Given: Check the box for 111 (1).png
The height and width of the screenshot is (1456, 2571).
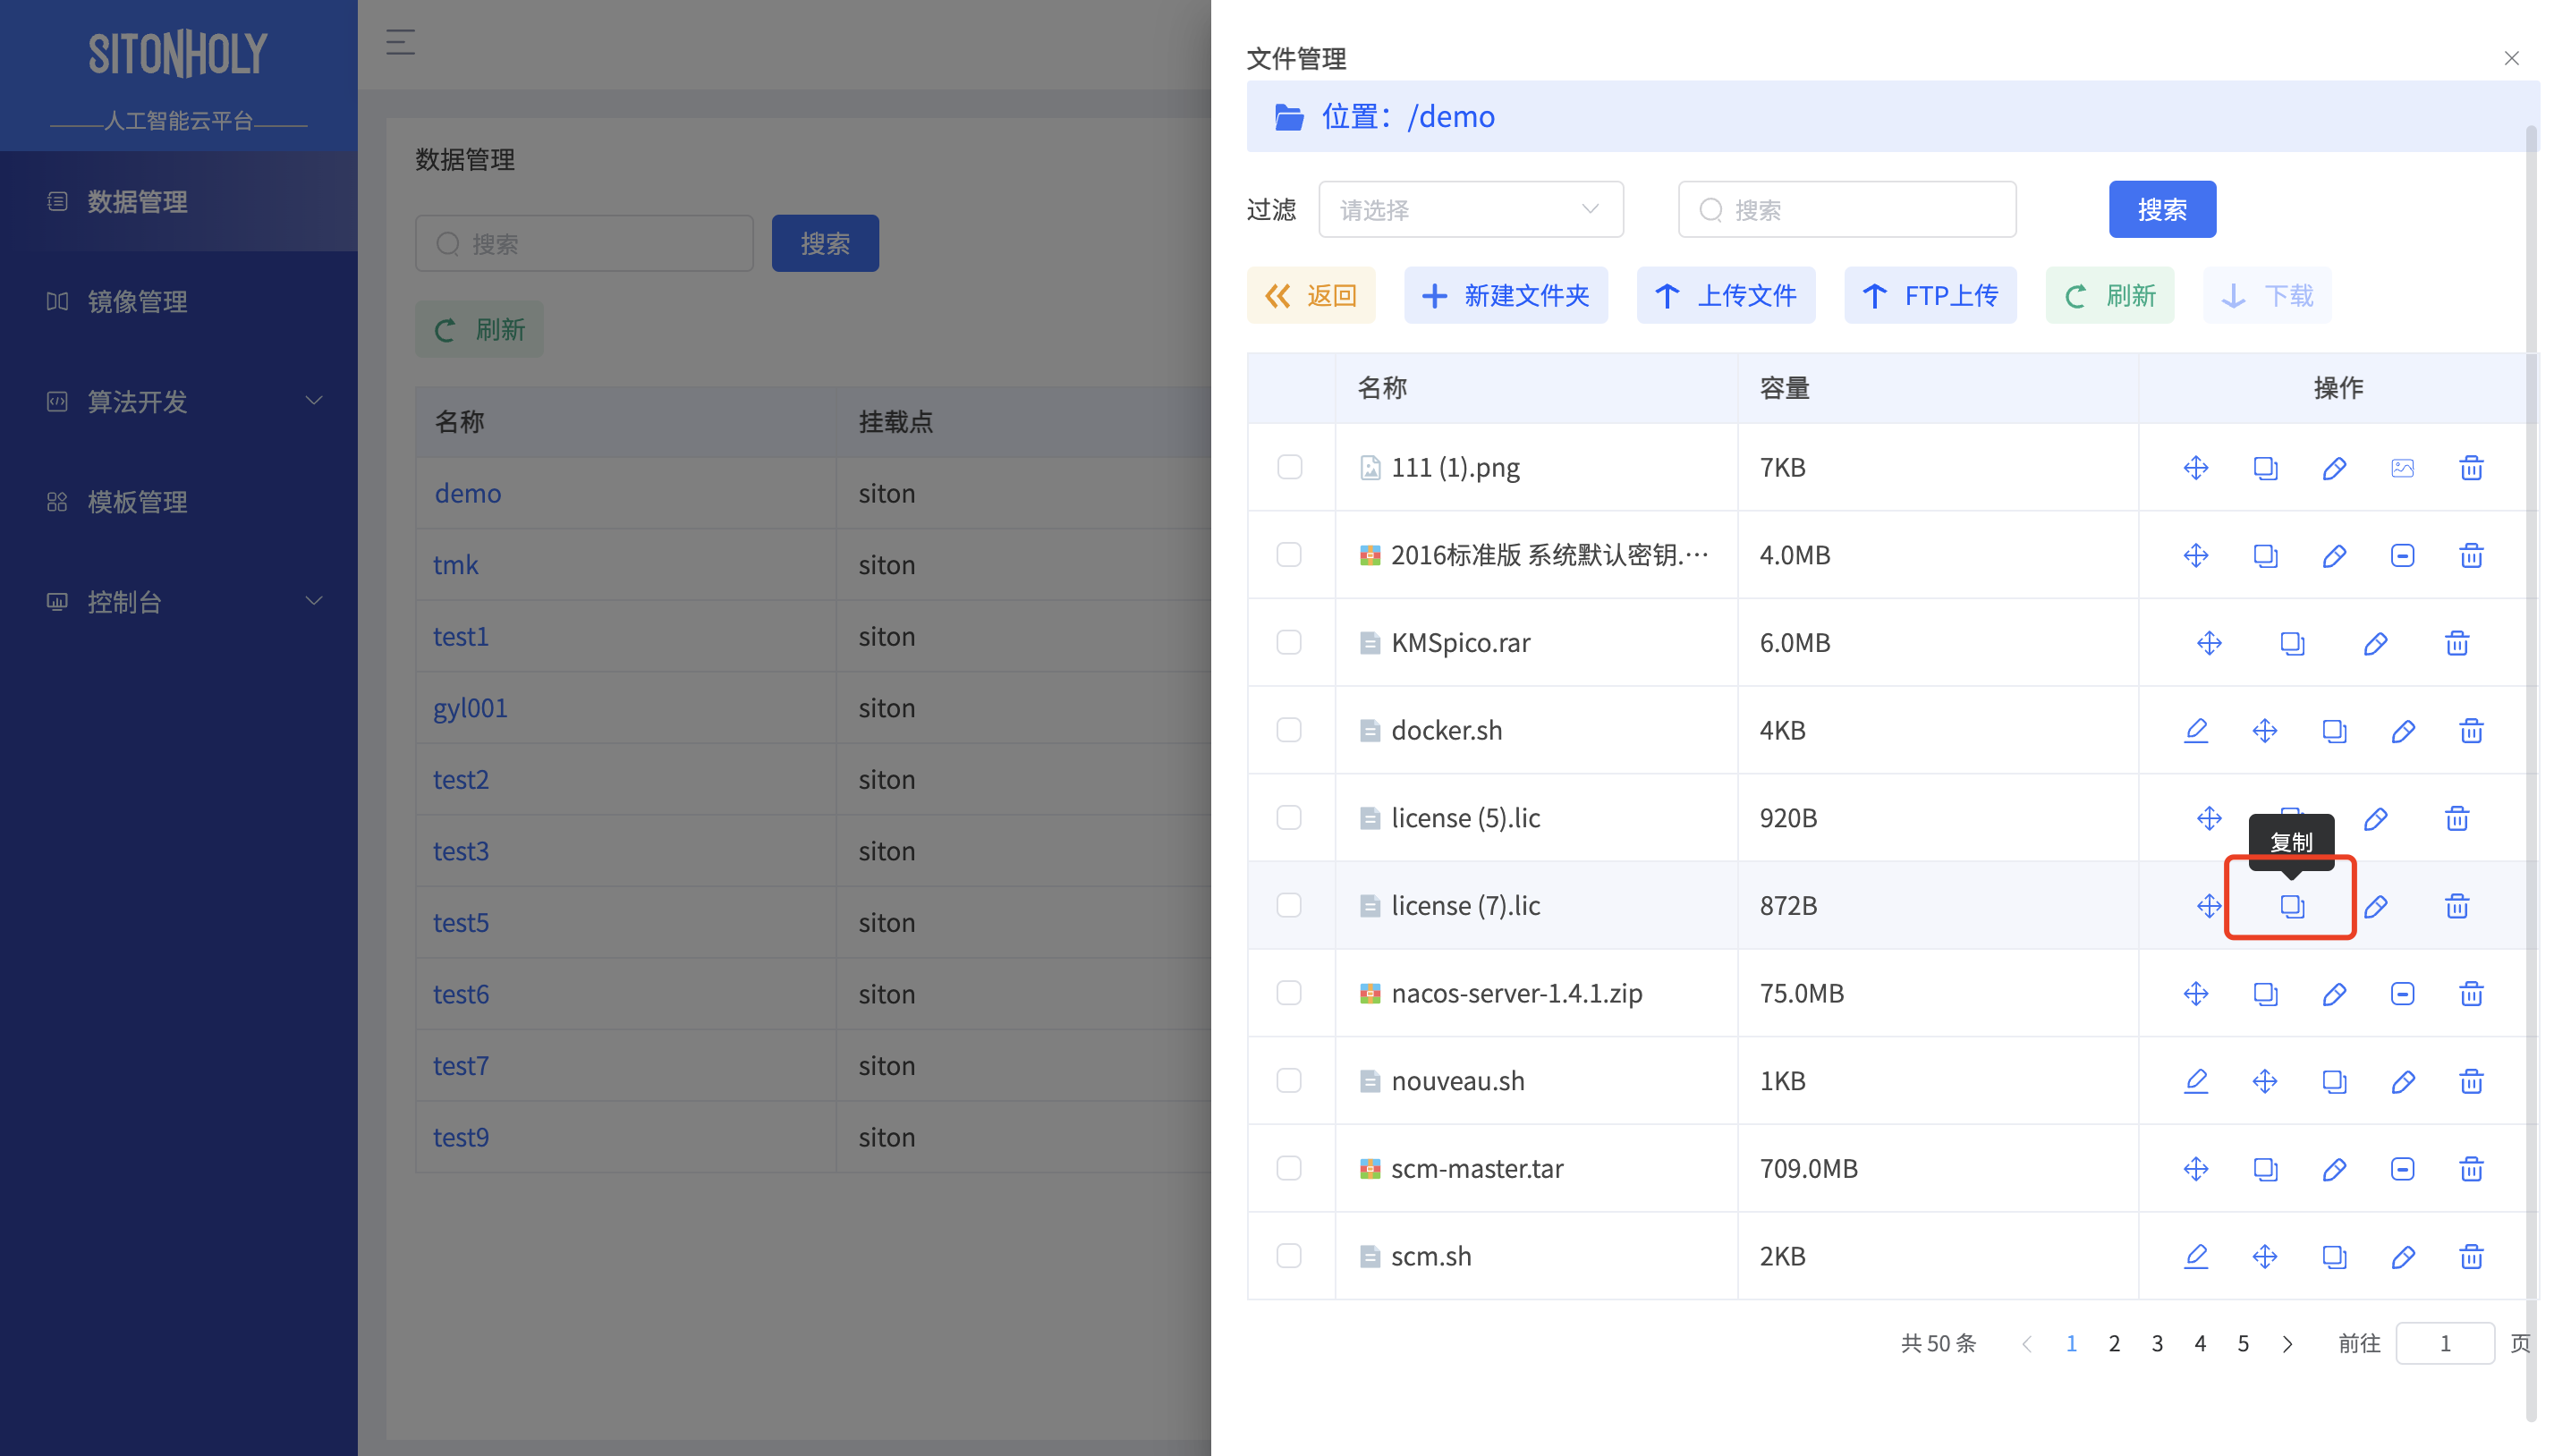Looking at the screenshot, I should [1289, 467].
